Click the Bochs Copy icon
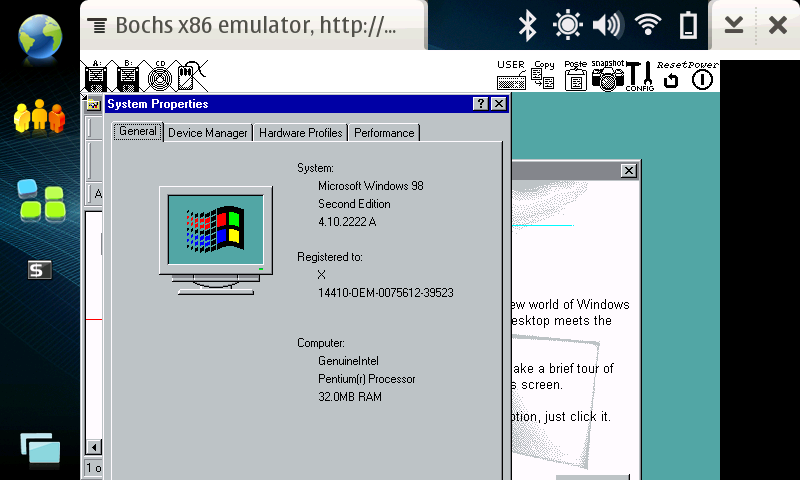The width and height of the screenshot is (800, 480). tap(543, 75)
